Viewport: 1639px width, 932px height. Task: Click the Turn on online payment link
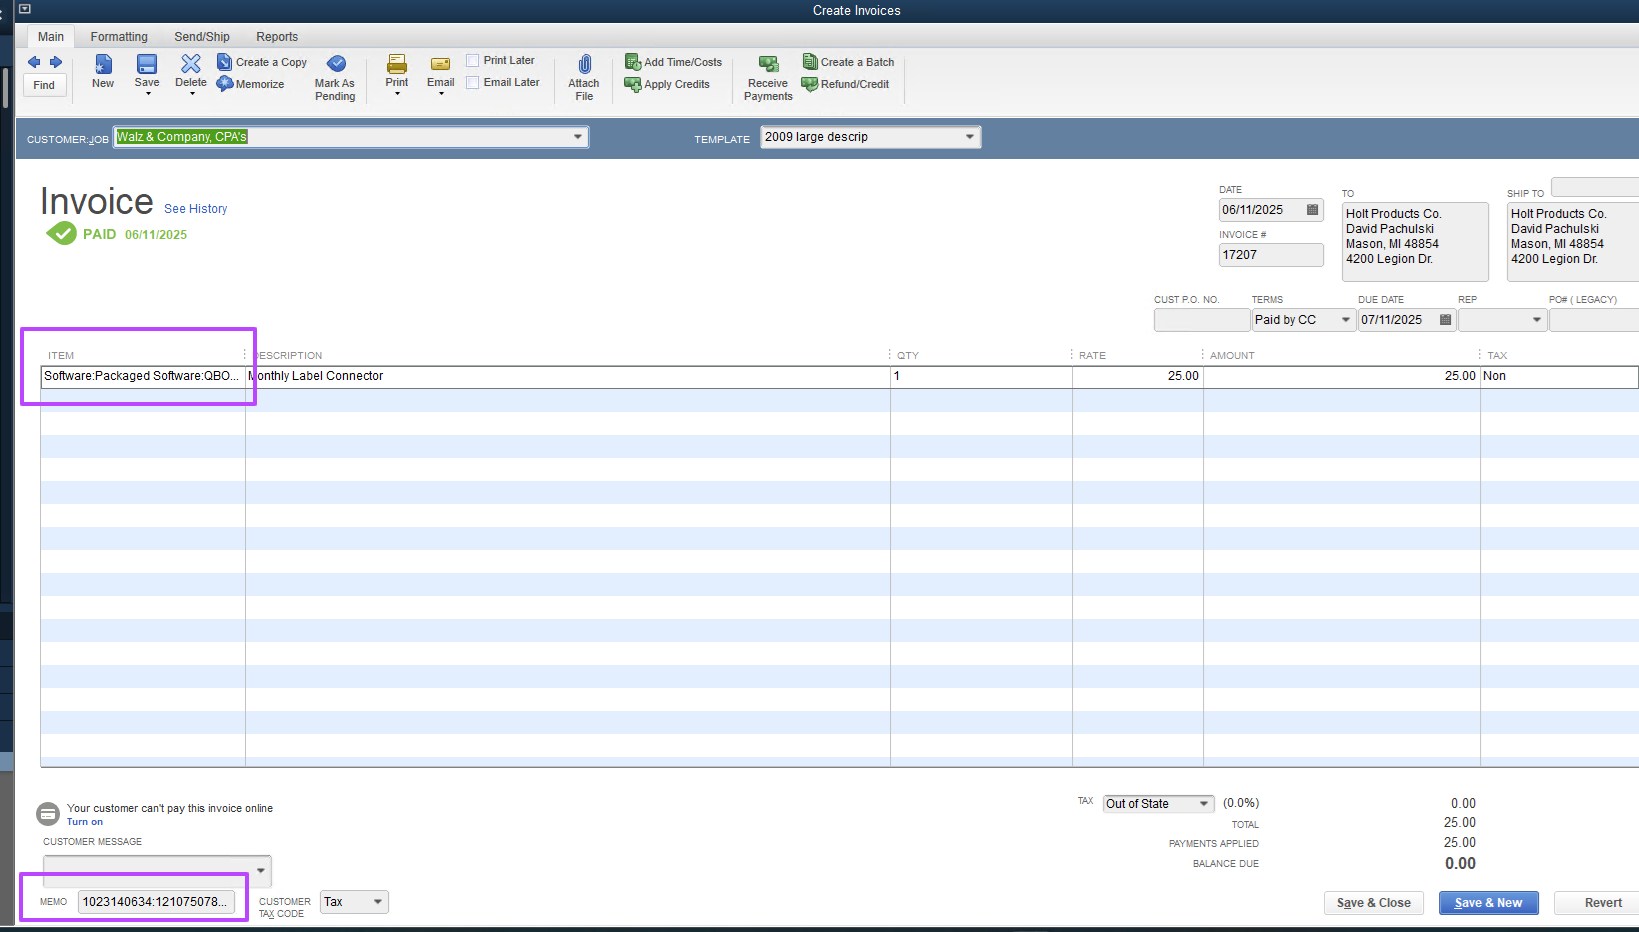tap(85, 822)
